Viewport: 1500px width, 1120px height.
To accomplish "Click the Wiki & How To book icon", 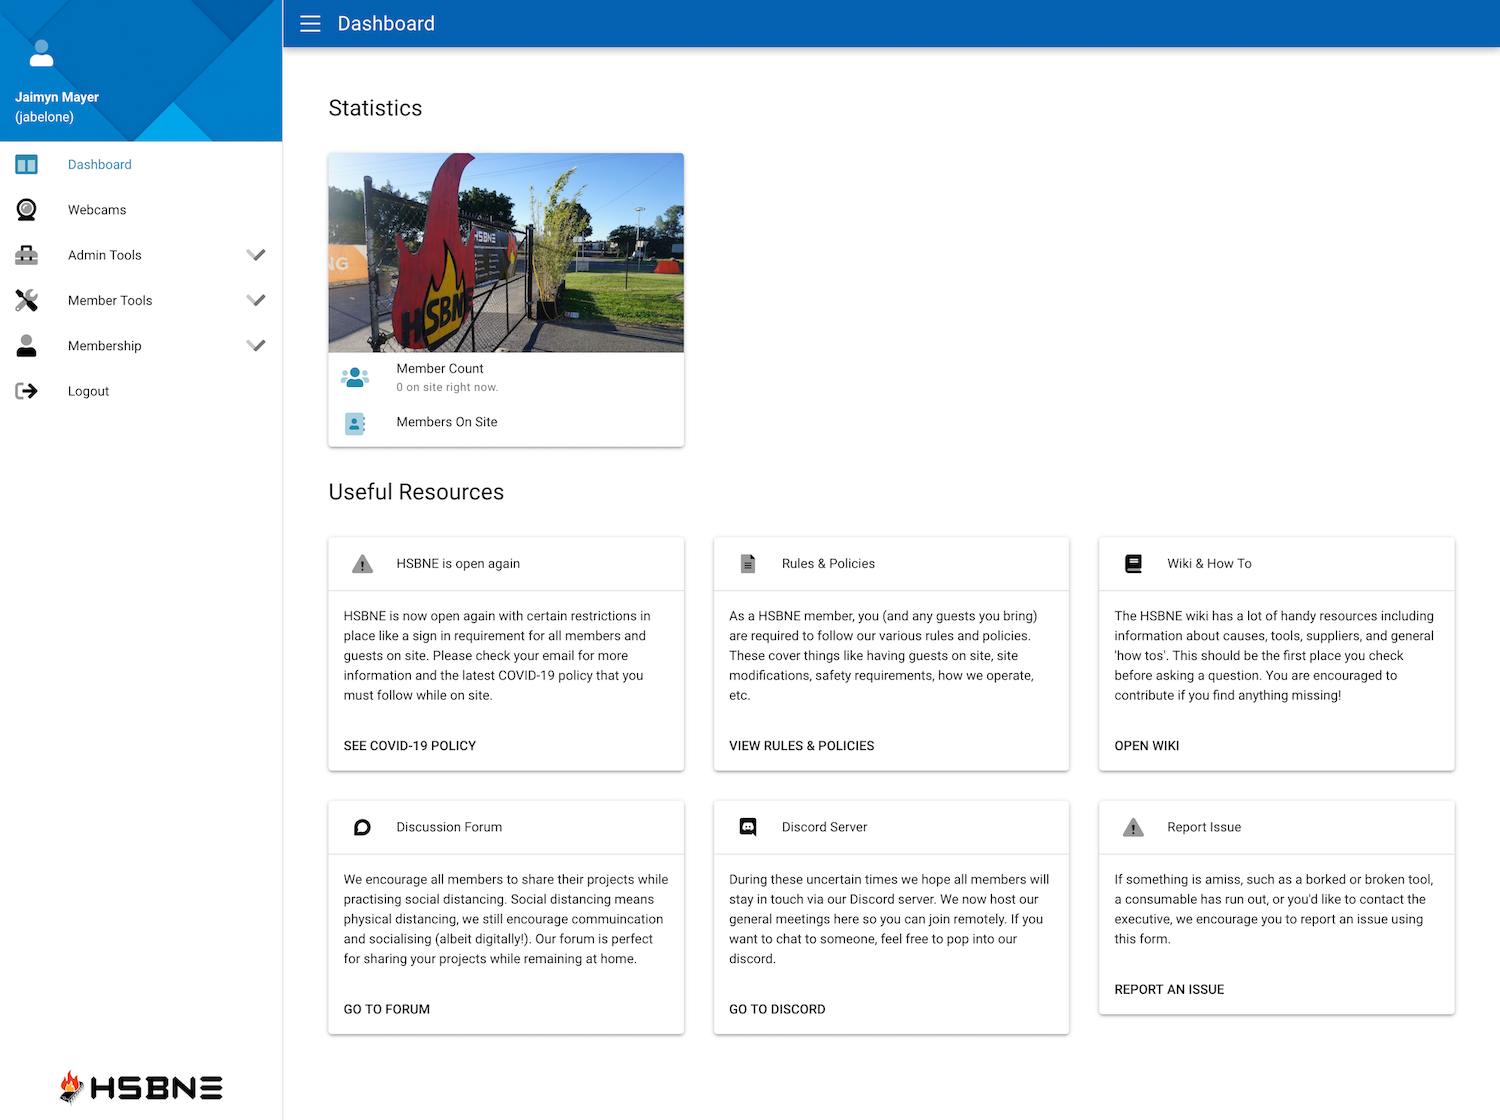I will pyautogui.click(x=1133, y=564).
